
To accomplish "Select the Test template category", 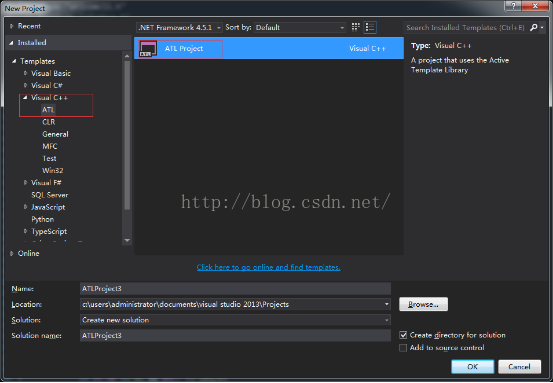I will coord(49,158).
